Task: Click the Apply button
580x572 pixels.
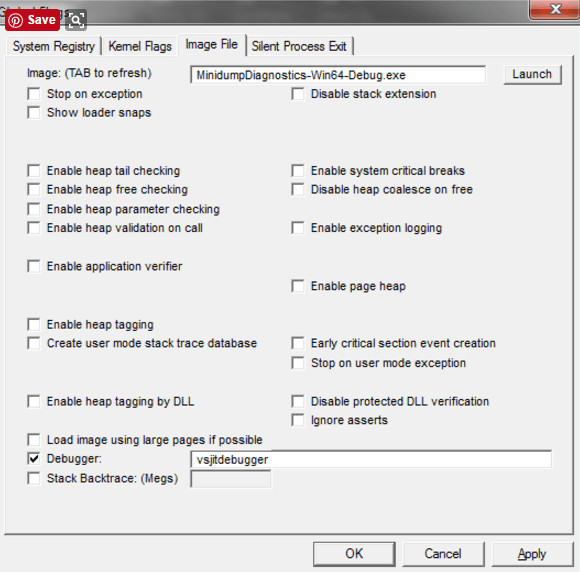Action: click(x=532, y=554)
